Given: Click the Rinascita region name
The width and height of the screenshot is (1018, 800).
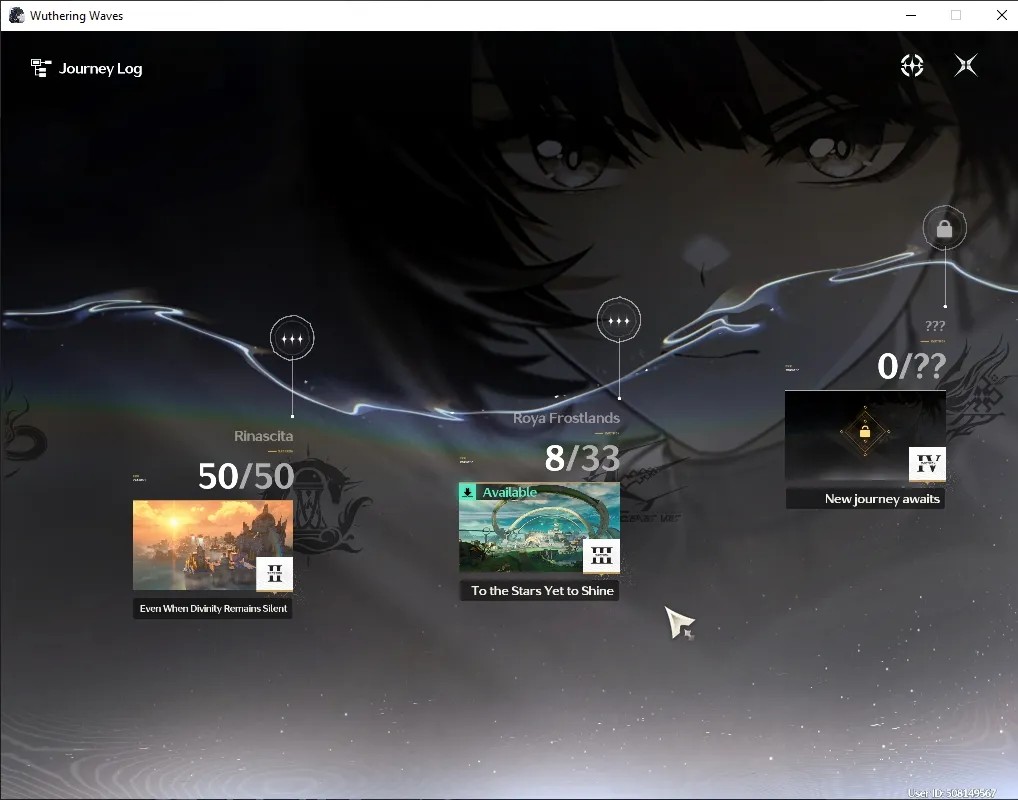Looking at the screenshot, I should click(x=264, y=436).
